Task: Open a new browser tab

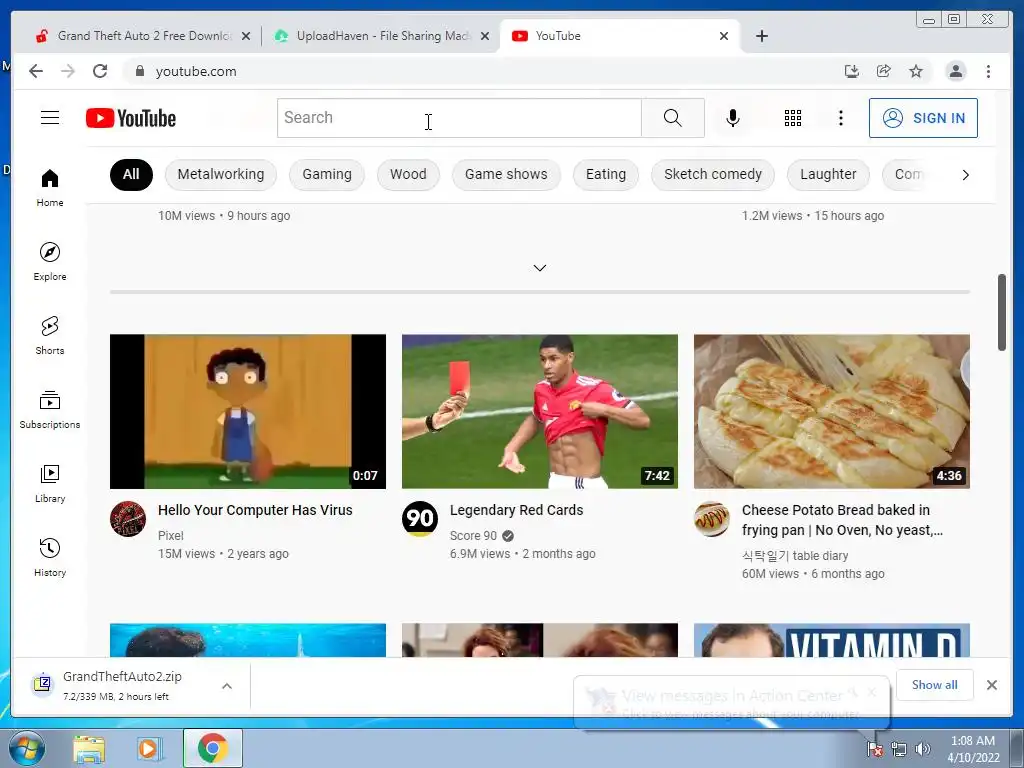Action: pyautogui.click(x=761, y=36)
